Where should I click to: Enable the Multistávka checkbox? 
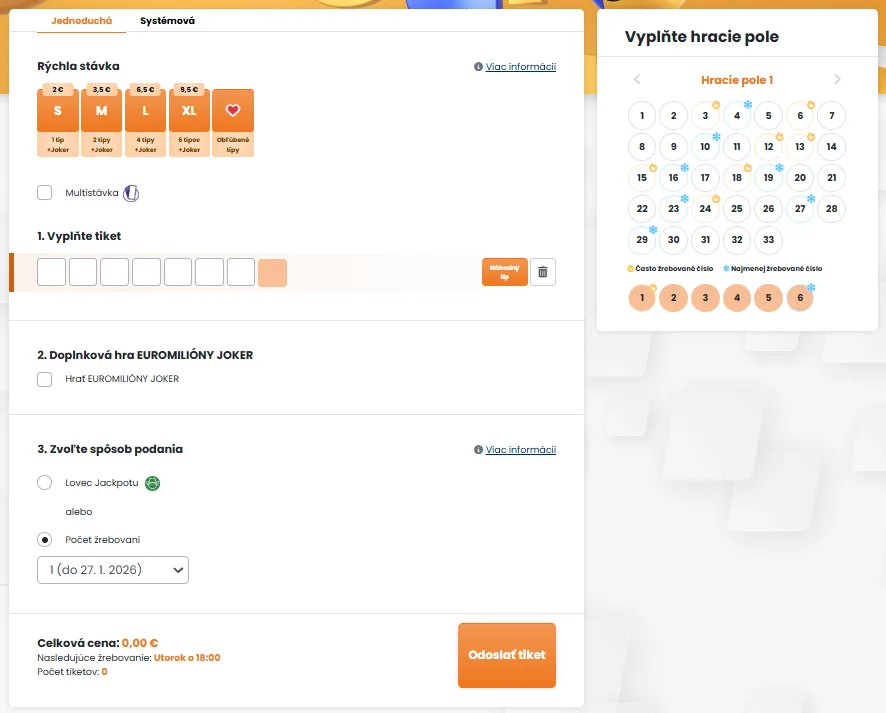pyautogui.click(x=44, y=192)
